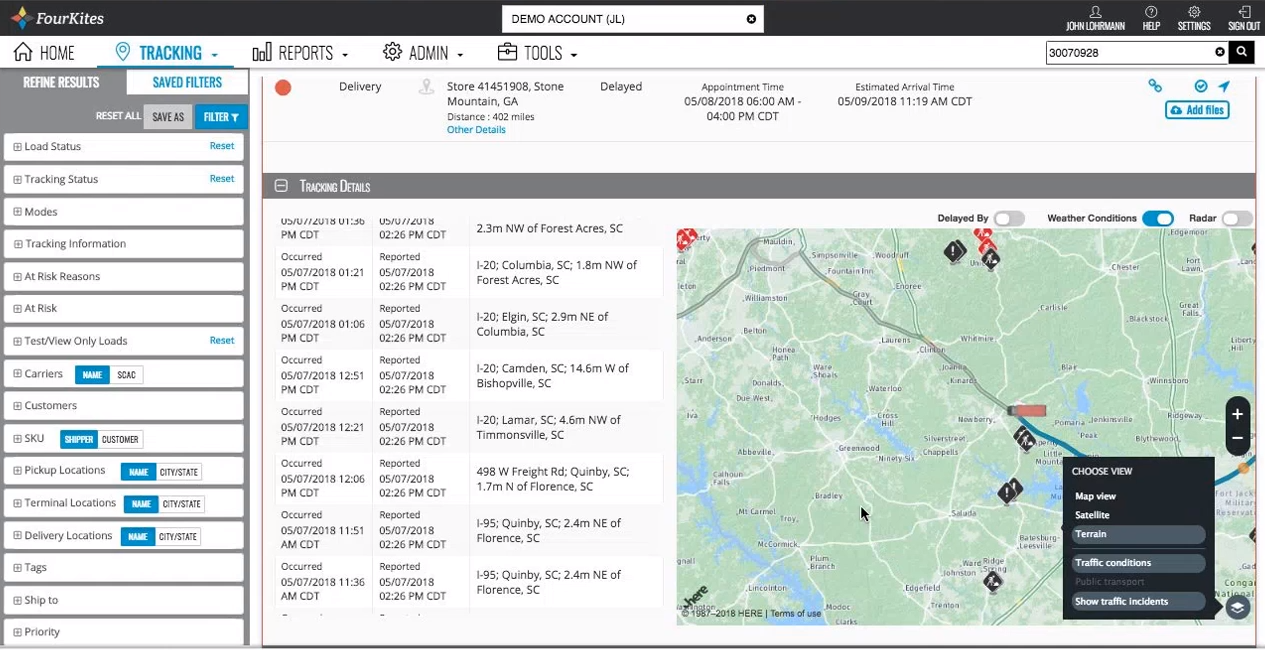
Task: Click roadwork incident marker near Little Mountain
Action: pyautogui.click(x=1024, y=438)
